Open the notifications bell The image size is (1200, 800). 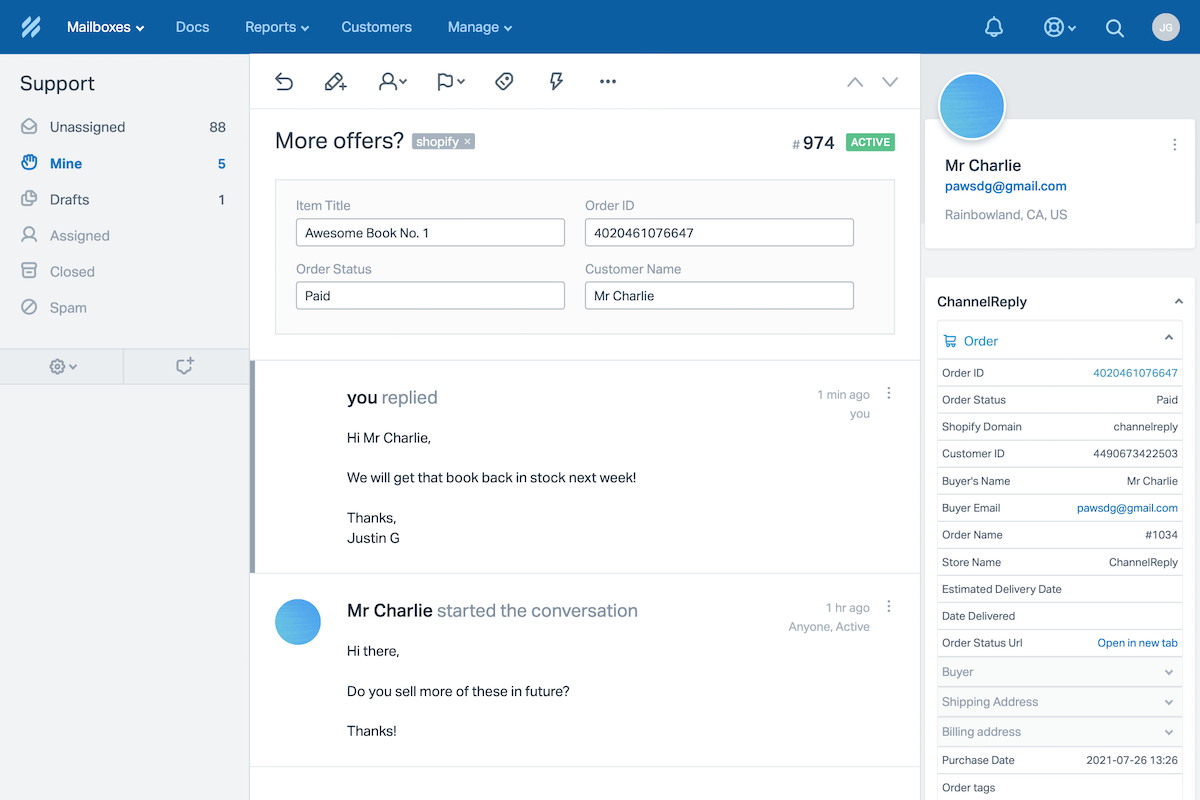click(994, 27)
